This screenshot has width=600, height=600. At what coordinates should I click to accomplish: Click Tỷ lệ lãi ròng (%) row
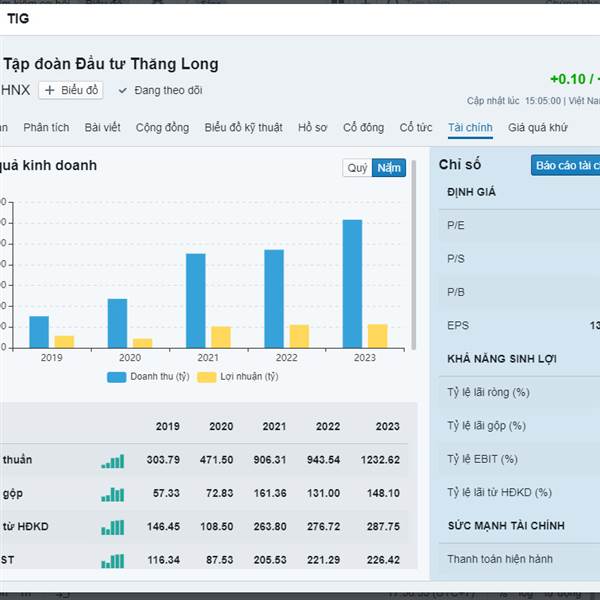(519, 392)
